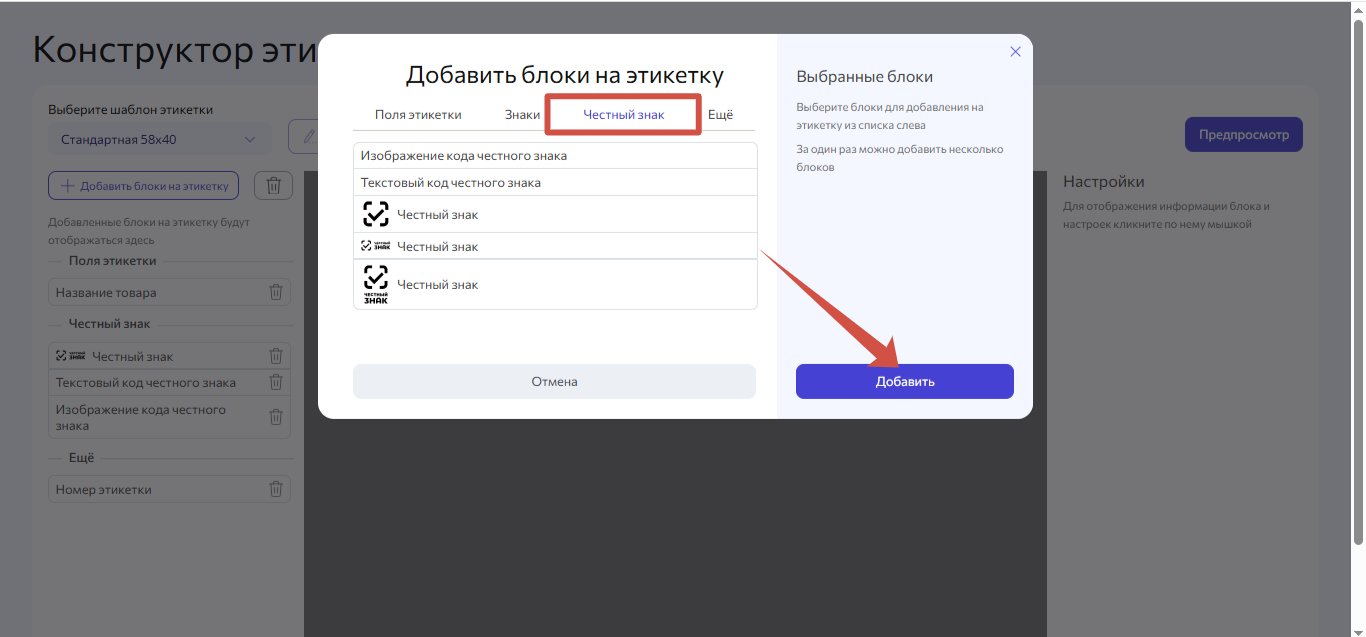Open the Знаки tab
The width and height of the screenshot is (1366, 637).
coord(522,114)
